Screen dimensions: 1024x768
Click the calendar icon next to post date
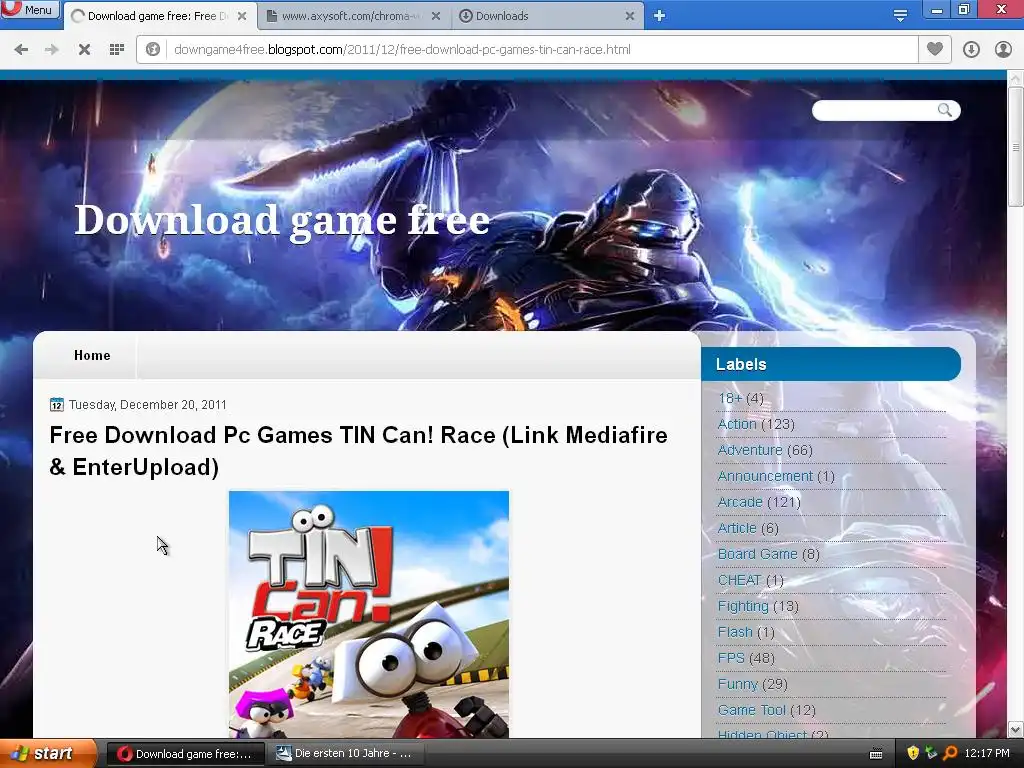point(57,405)
